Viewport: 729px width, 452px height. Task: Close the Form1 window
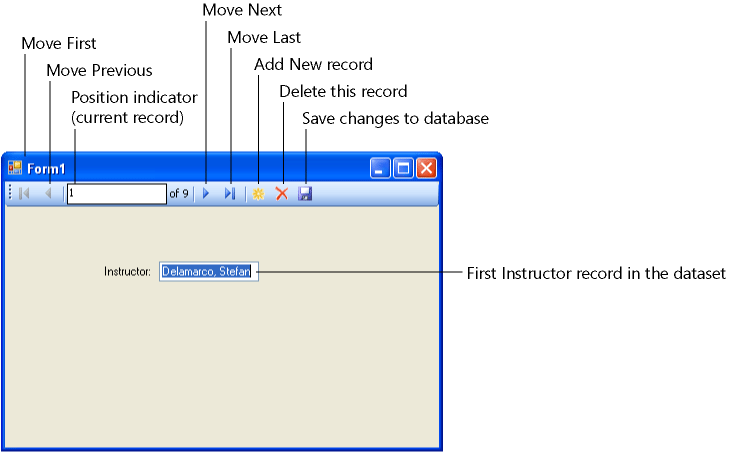point(426,168)
